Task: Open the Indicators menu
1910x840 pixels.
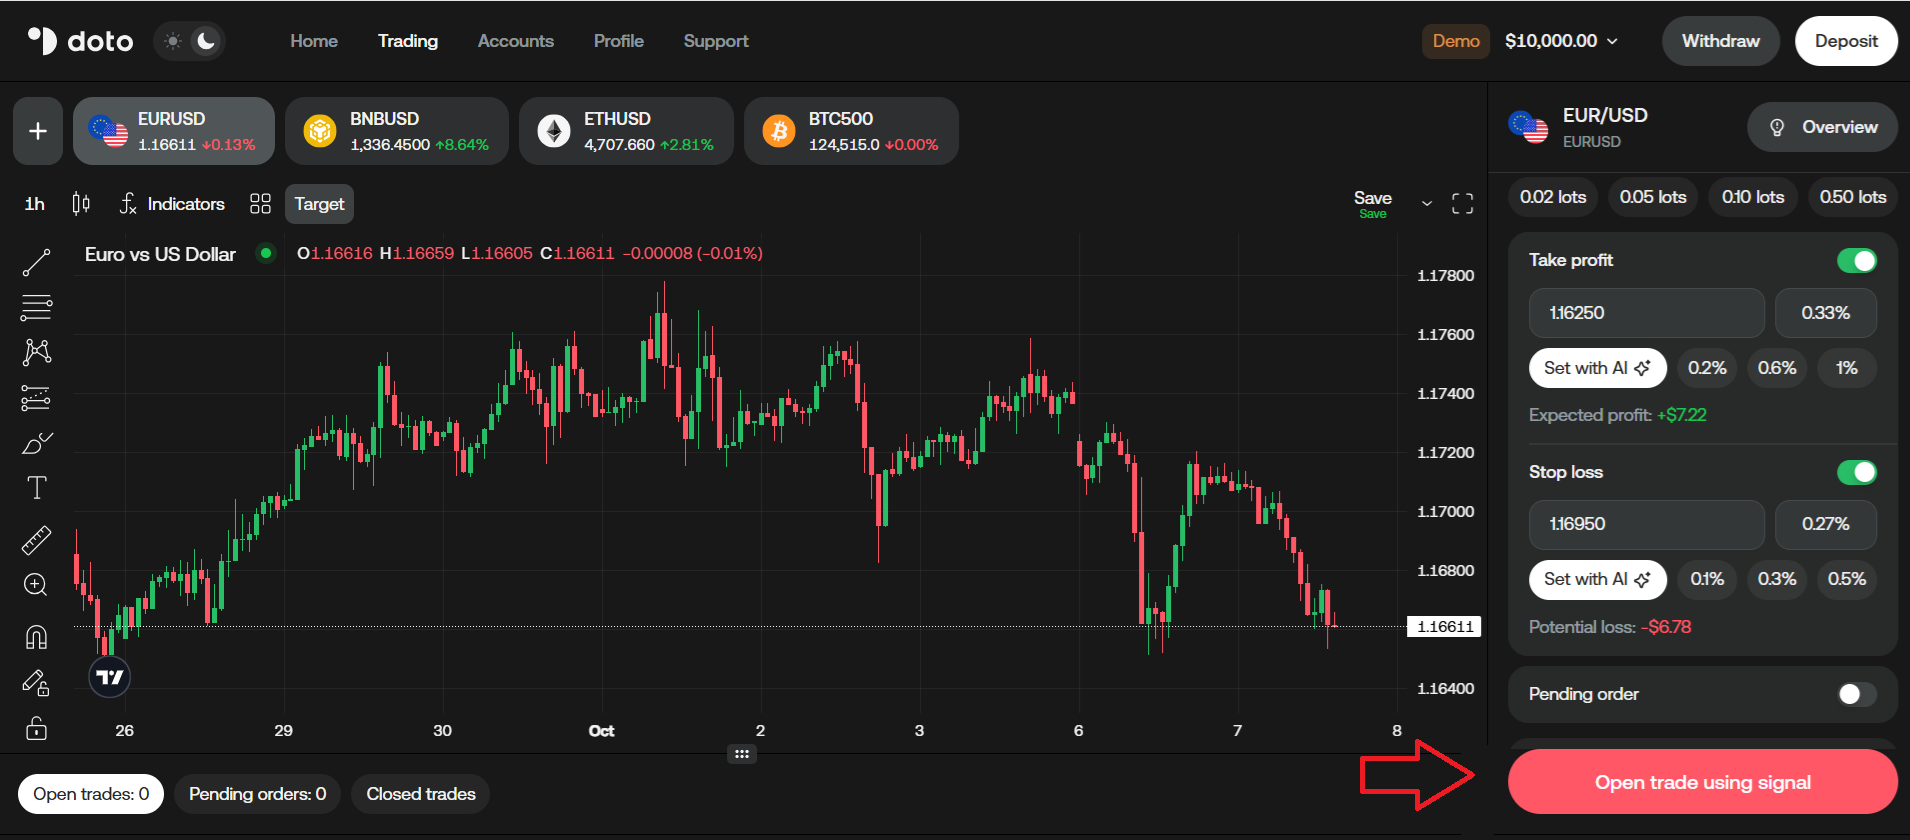Action: pyautogui.click(x=172, y=204)
